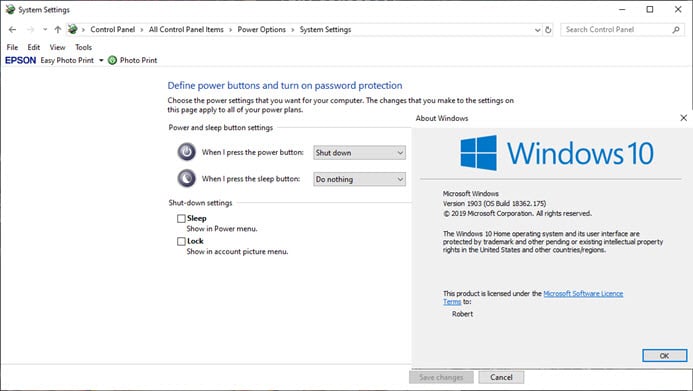Open the power button action dropdown

tap(359, 153)
